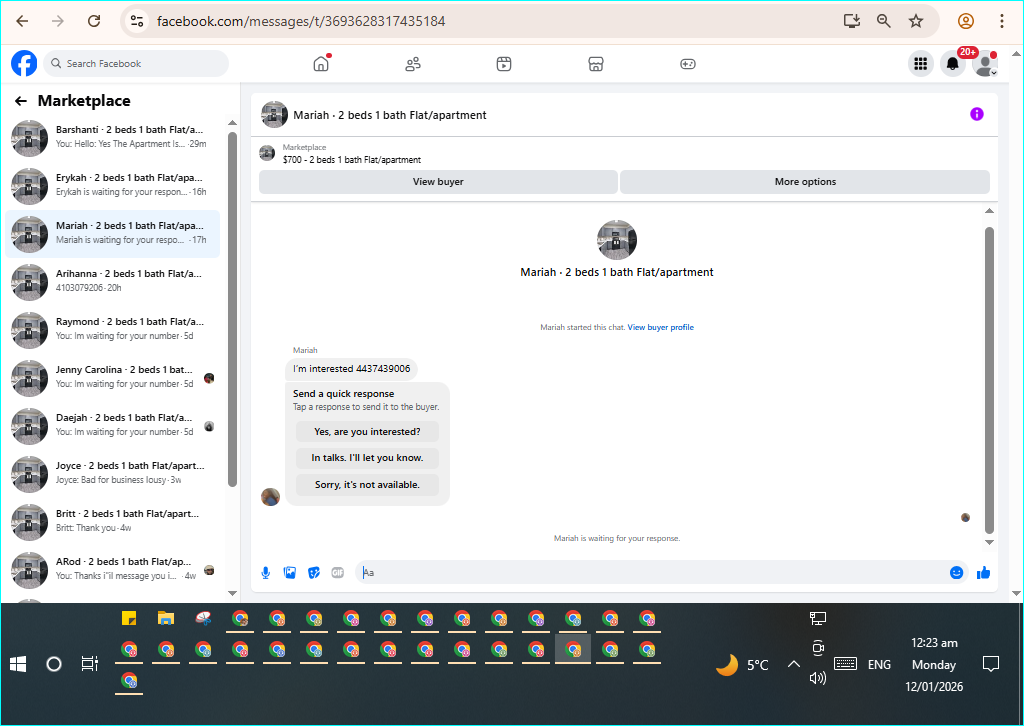Click the View buyer button

click(438, 182)
